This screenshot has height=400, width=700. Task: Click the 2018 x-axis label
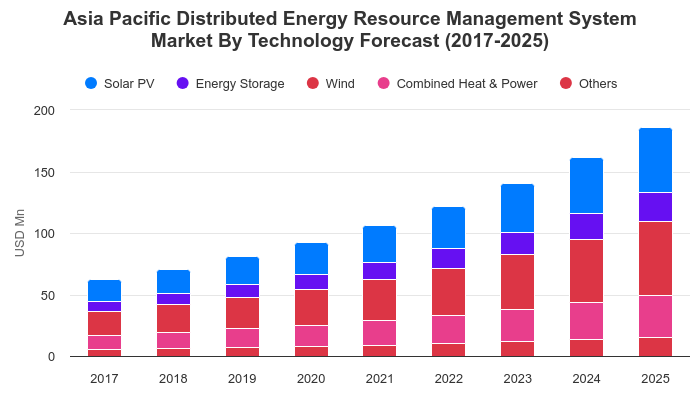pyautogui.click(x=173, y=379)
